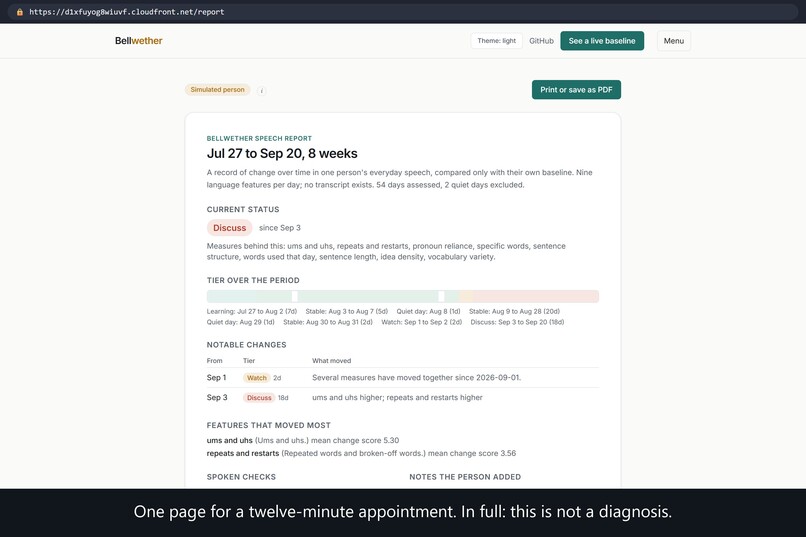Click the 'Sep 1' date cell
The height and width of the screenshot is (537, 806).
point(216,377)
